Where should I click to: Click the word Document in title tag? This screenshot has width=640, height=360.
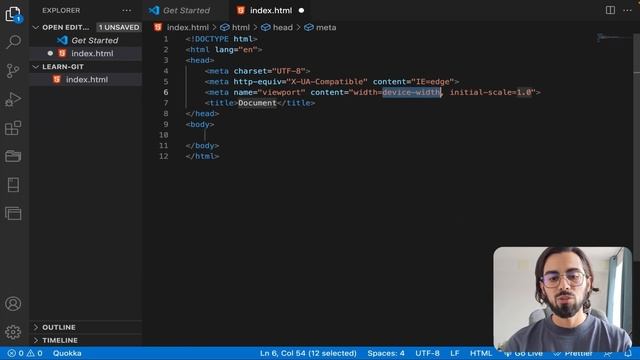click(257, 103)
